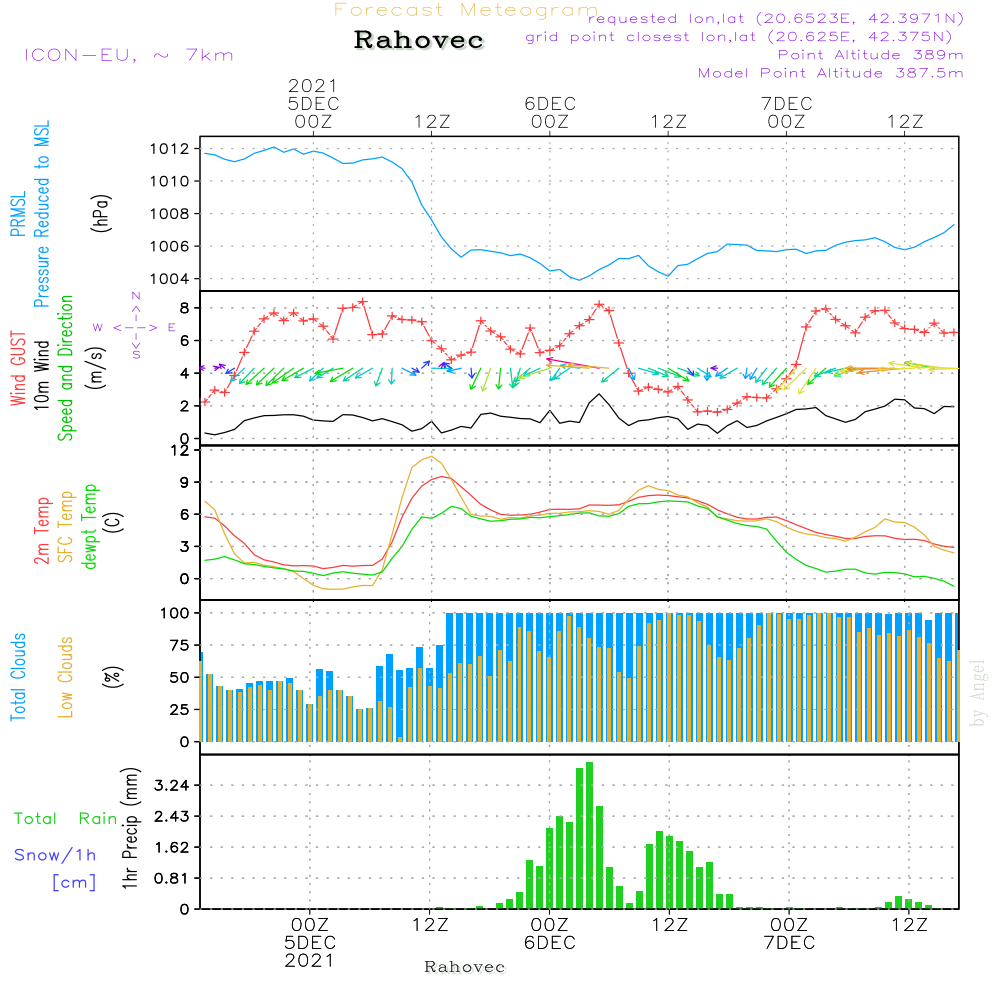Image resolution: width=1000 pixels, height=1000 pixels.
Task: Click the Total Rain legend label
Action: (65, 819)
